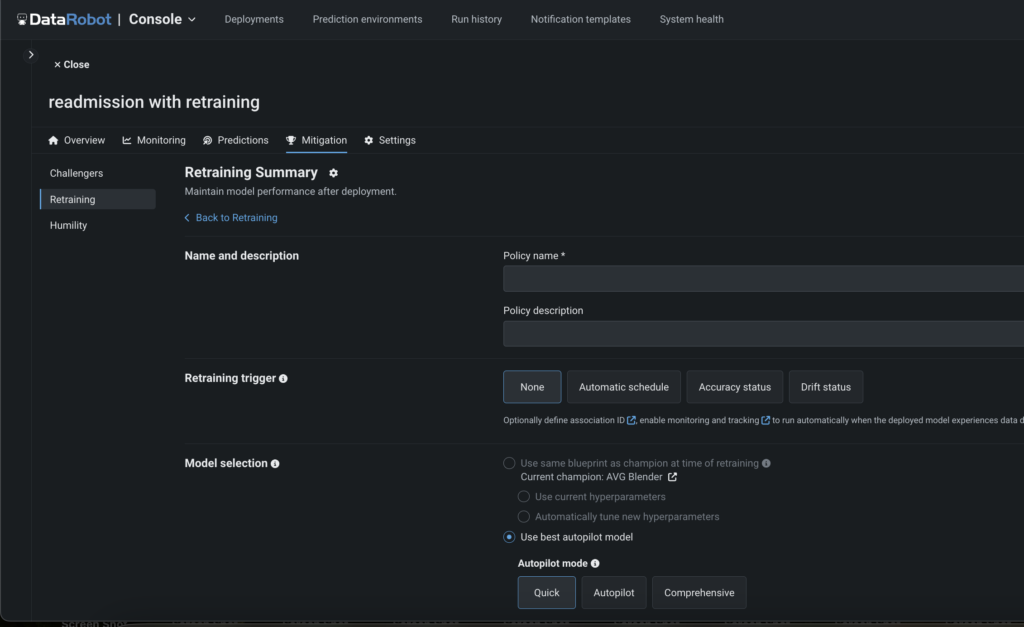Image resolution: width=1024 pixels, height=627 pixels.
Task: Click the Overview home icon
Action: (x=51, y=140)
